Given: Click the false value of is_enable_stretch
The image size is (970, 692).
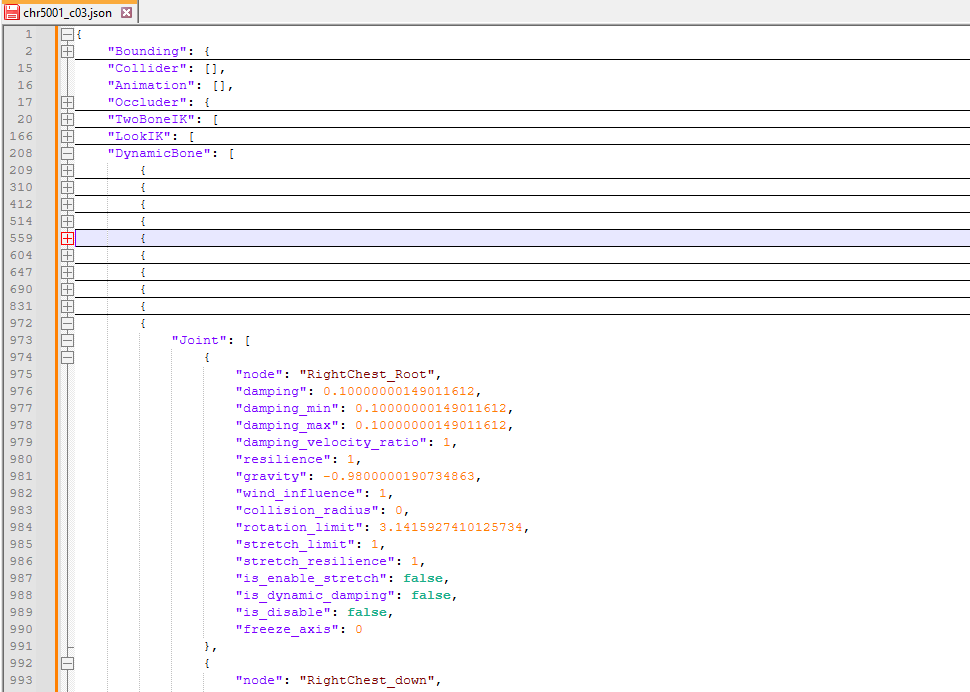Looking at the screenshot, I should point(423,578).
